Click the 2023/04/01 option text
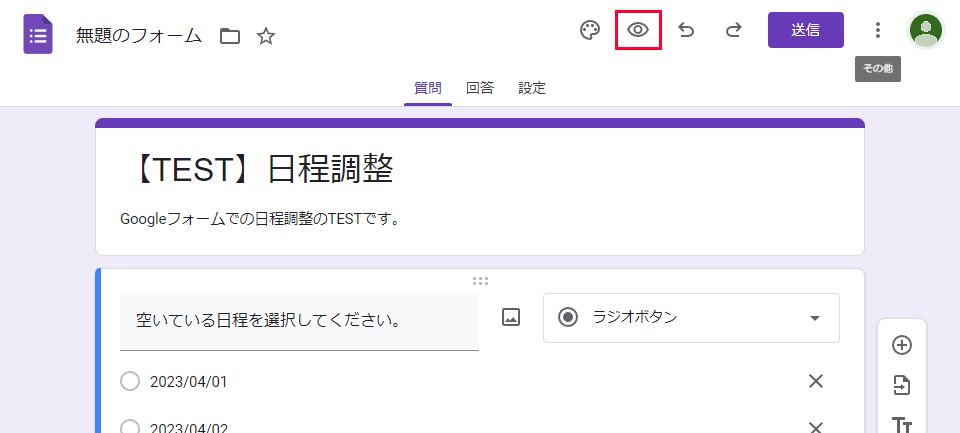The width and height of the screenshot is (960, 433). [189, 382]
